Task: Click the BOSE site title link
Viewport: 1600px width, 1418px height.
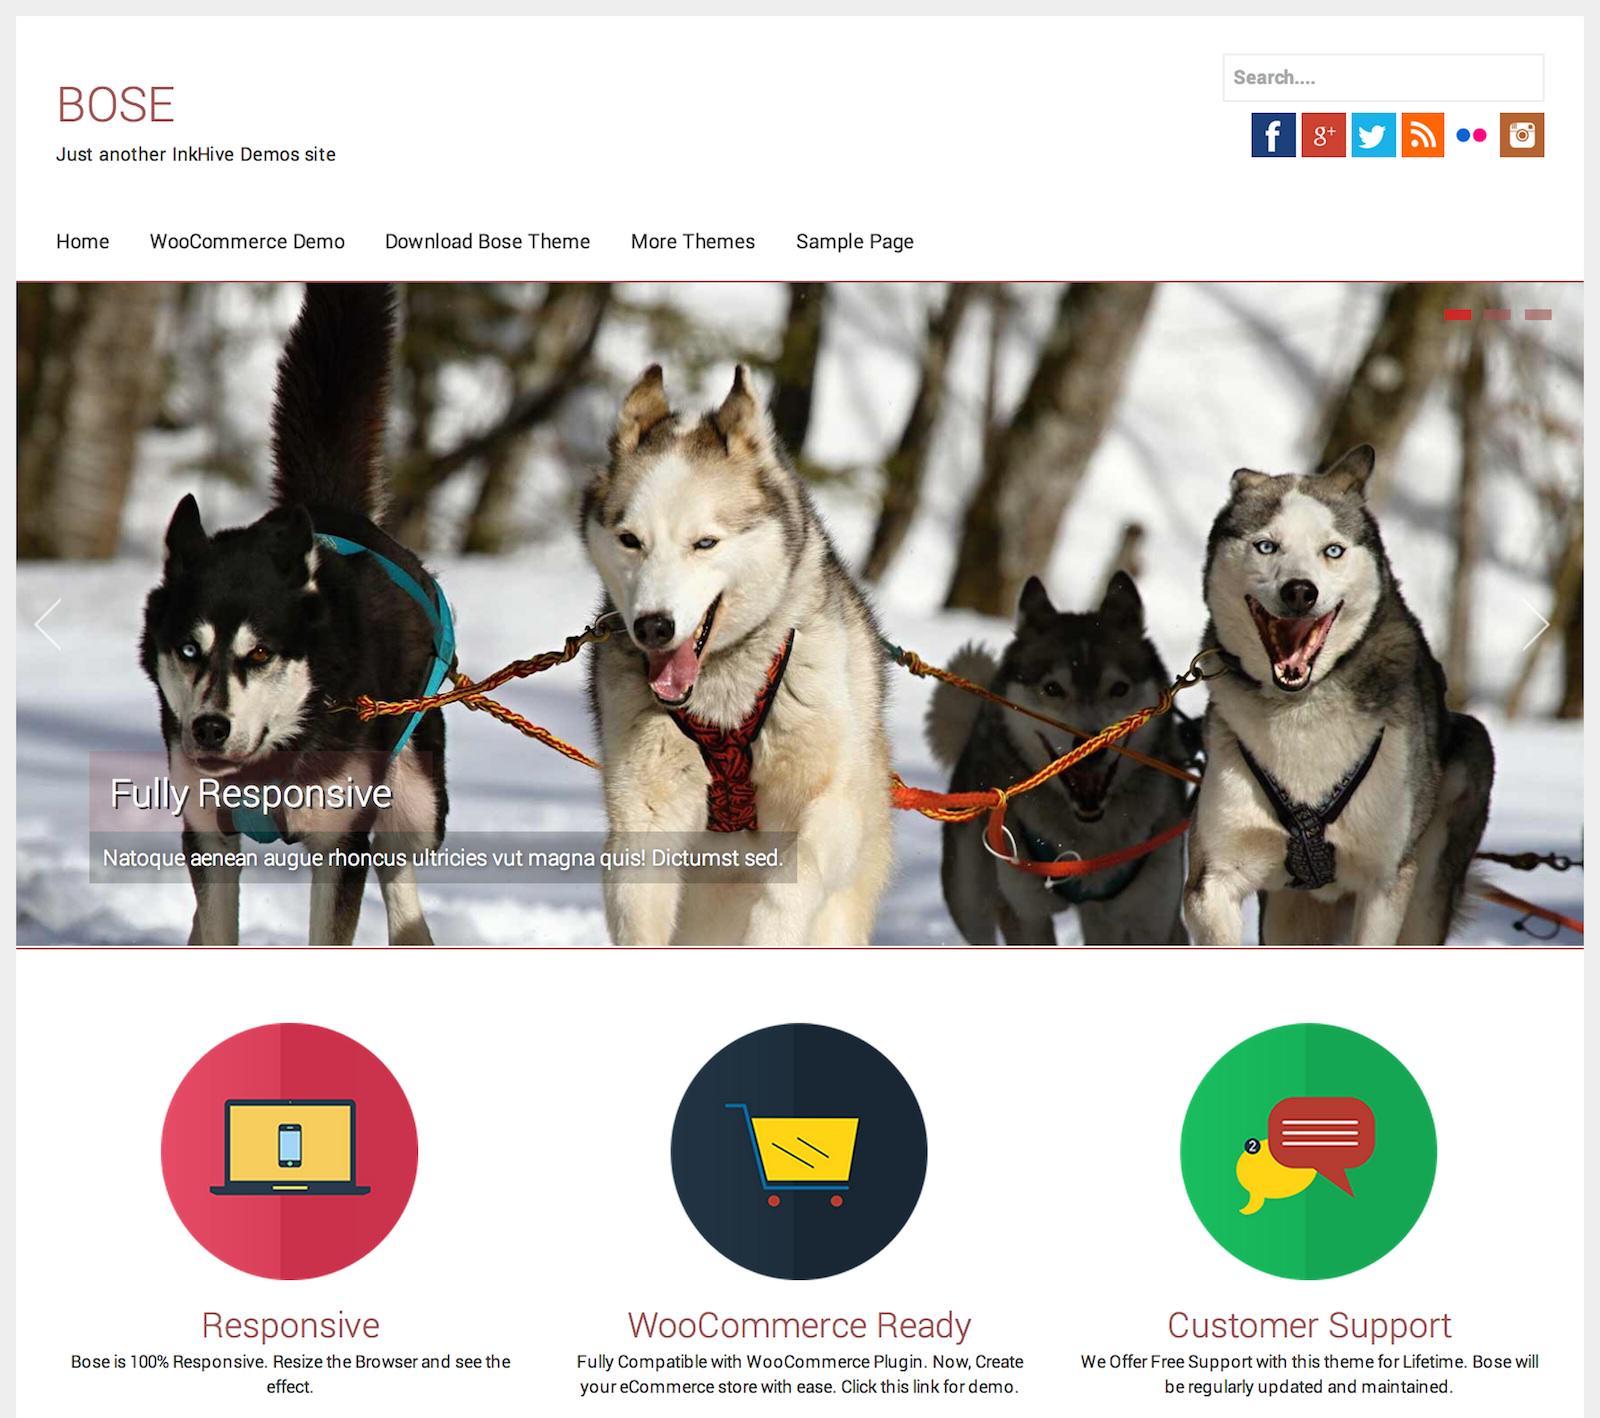Action: point(116,105)
